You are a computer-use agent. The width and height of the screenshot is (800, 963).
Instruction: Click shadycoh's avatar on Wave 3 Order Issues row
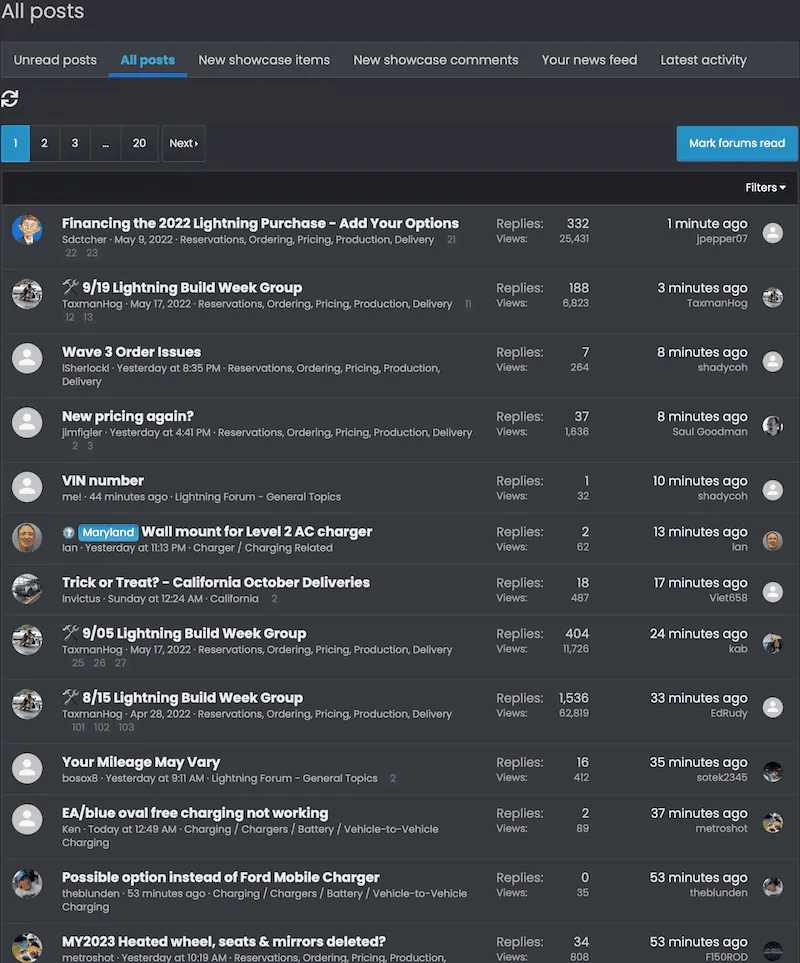772,362
